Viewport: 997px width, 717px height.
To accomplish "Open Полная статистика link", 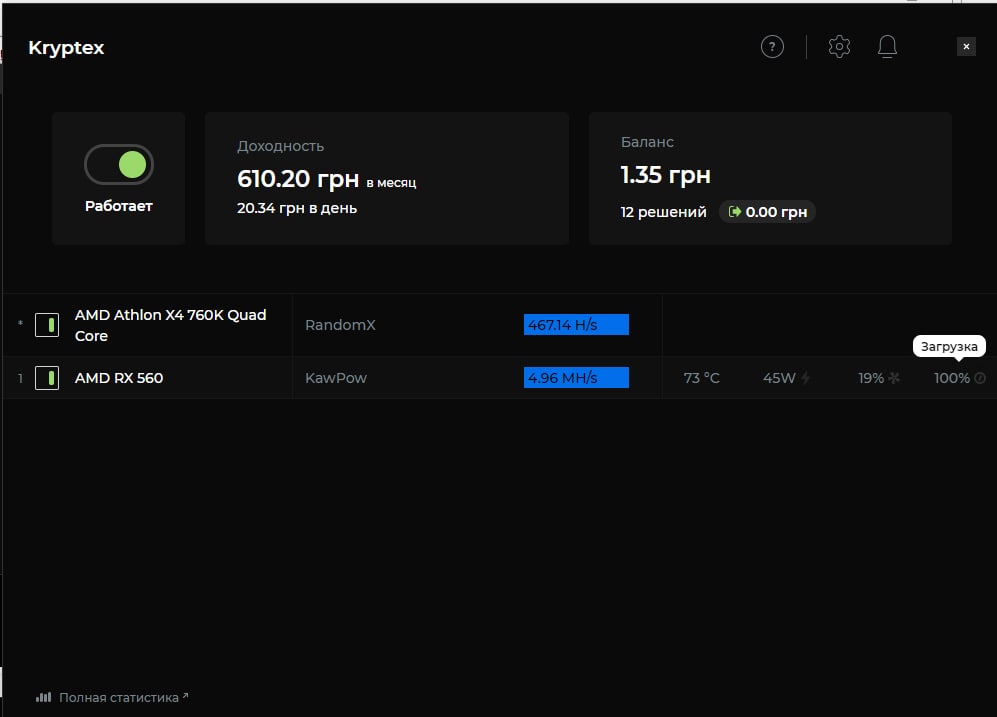I will (x=119, y=697).
